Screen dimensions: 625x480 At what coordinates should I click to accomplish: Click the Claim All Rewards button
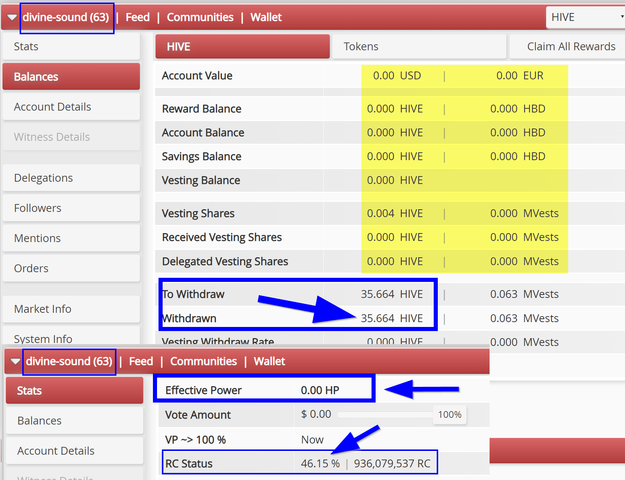pyautogui.click(x=568, y=47)
